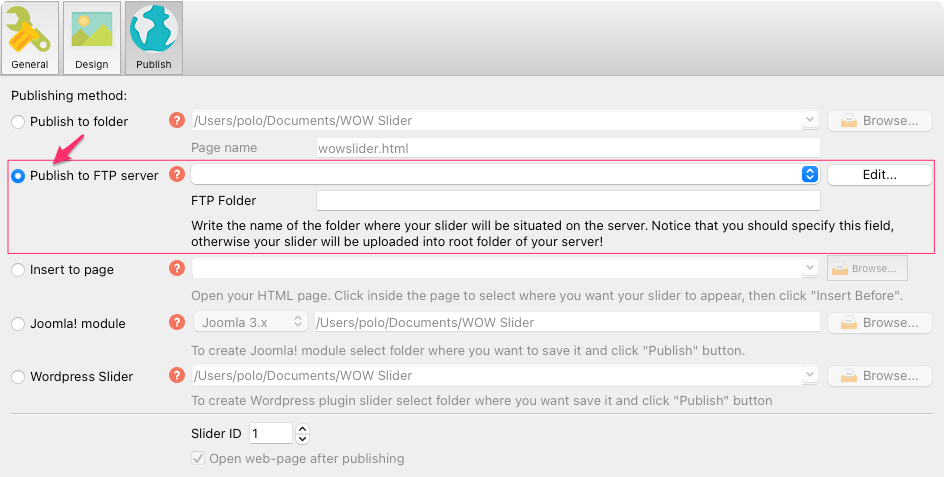Select the Insert to page option

[18, 270]
